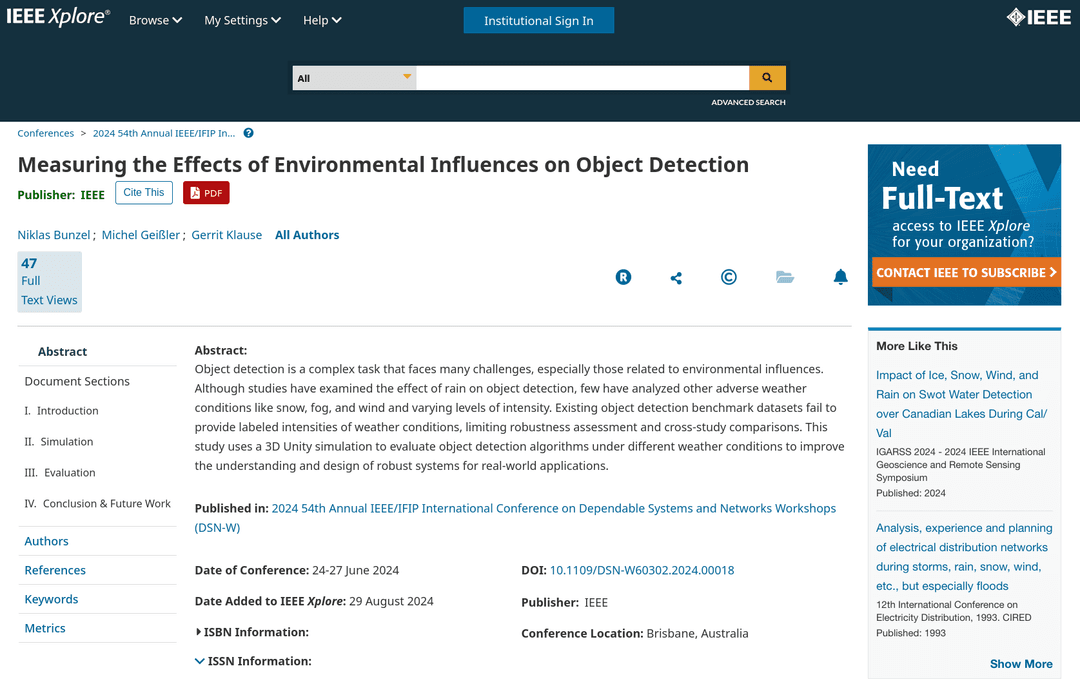Open Document Sections in sidebar
Viewport: 1080px width, 682px height.
click(x=77, y=381)
